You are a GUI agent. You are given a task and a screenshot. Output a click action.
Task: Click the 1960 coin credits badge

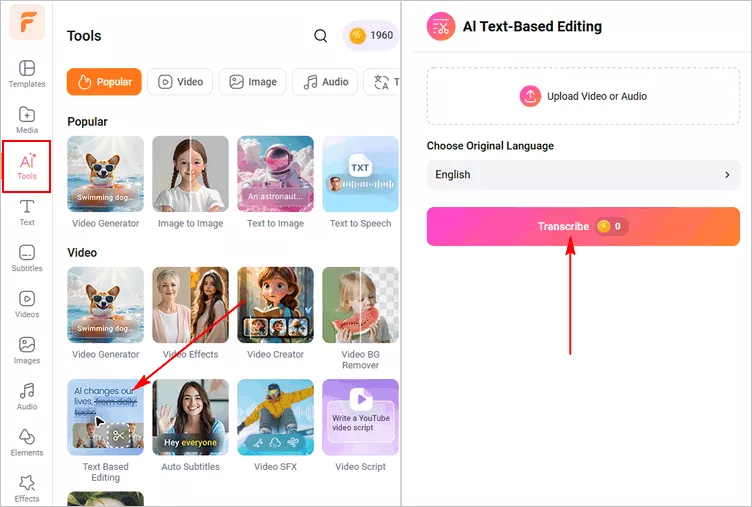coord(371,35)
